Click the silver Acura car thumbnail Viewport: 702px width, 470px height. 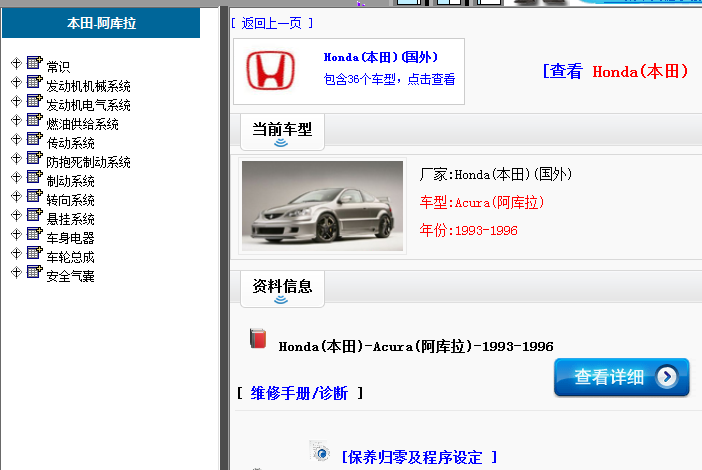click(322, 206)
